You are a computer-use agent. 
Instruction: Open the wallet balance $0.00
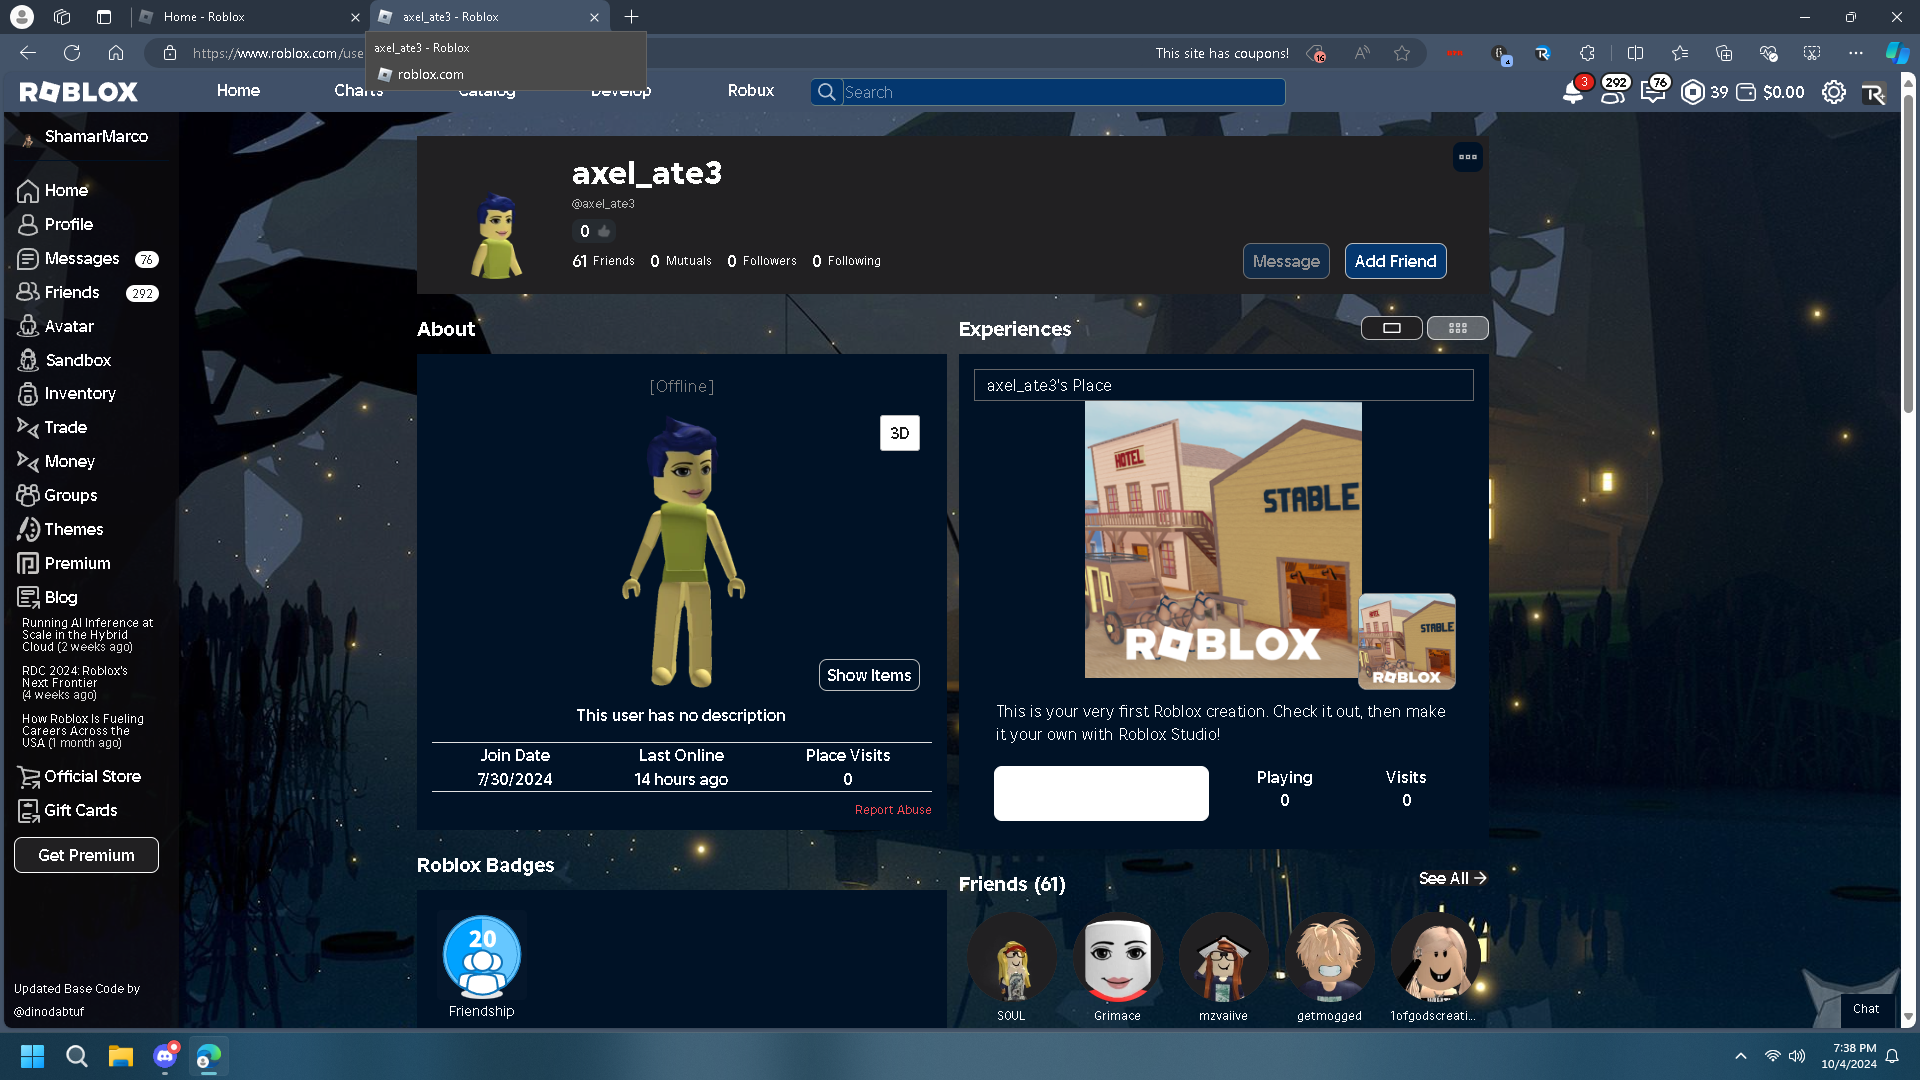[1770, 92]
